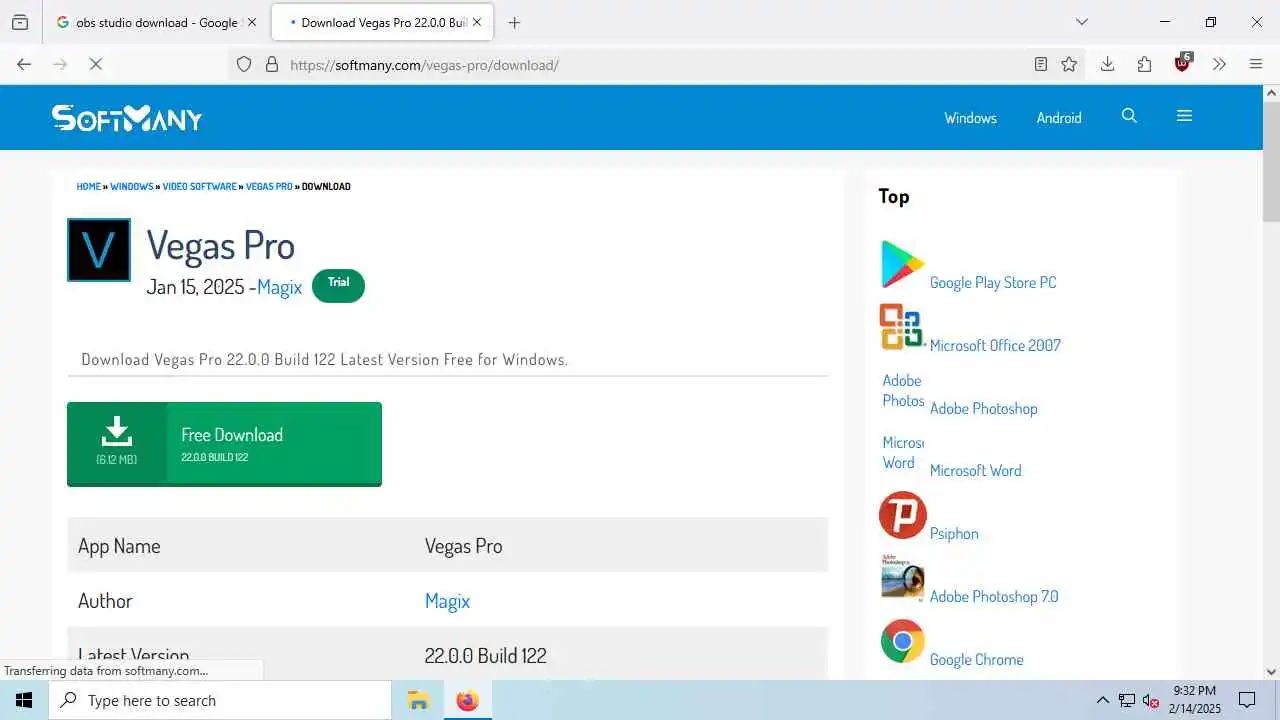This screenshot has height=720, width=1280.
Task: Go to VIDEO SOFTWARE breadcrumb link
Action: 200,186
